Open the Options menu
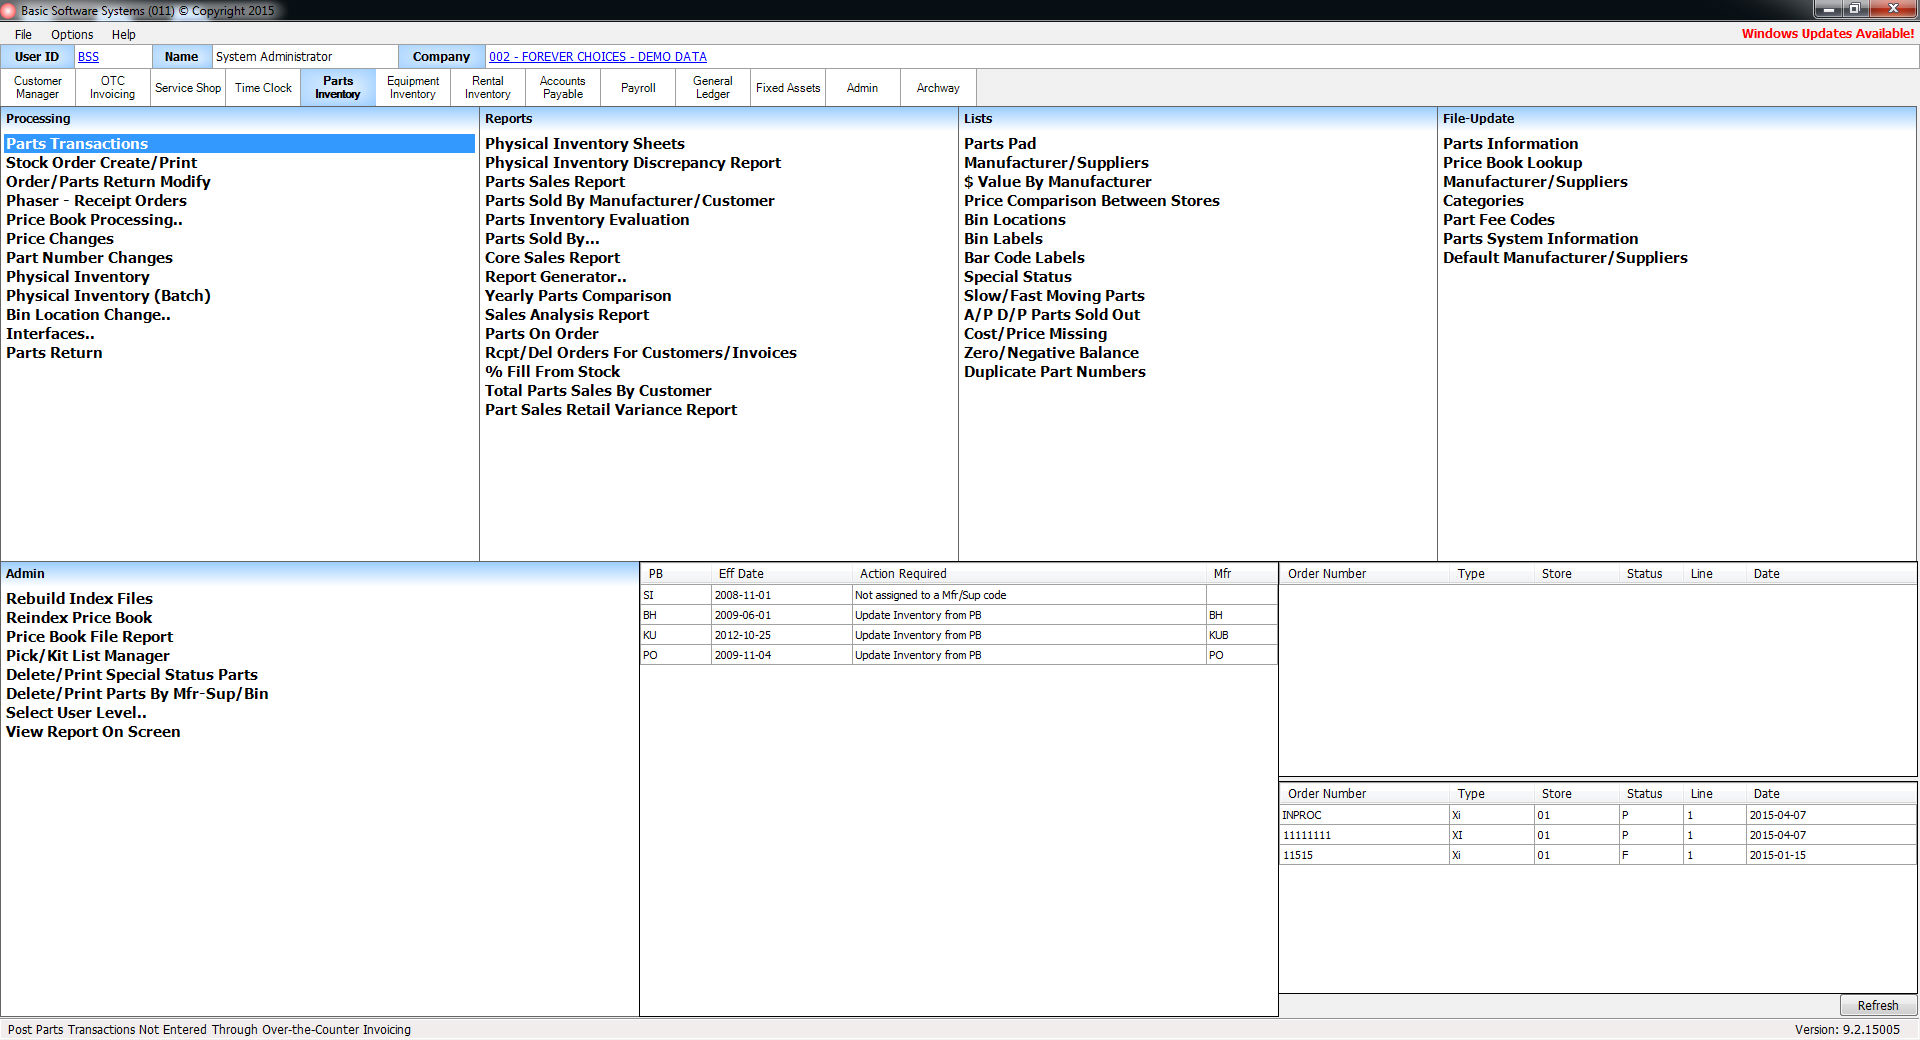The image size is (1920, 1040). [x=72, y=34]
